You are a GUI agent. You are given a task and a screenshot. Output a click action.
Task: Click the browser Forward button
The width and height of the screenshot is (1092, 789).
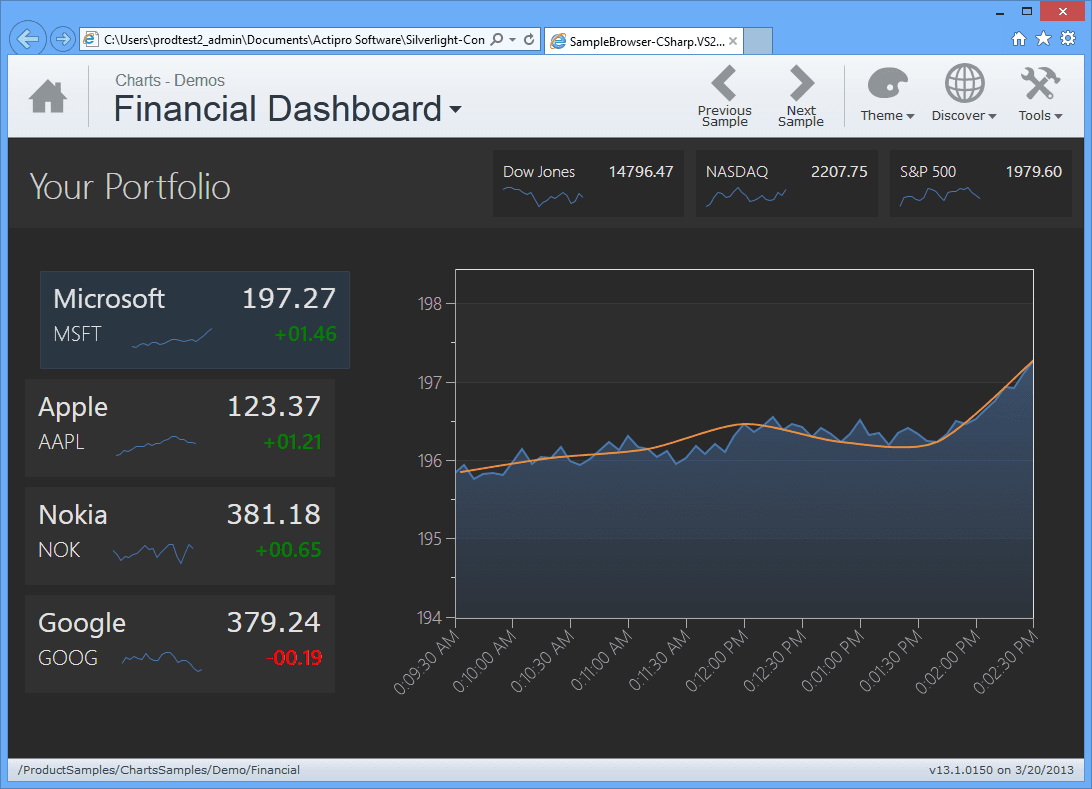click(x=63, y=39)
